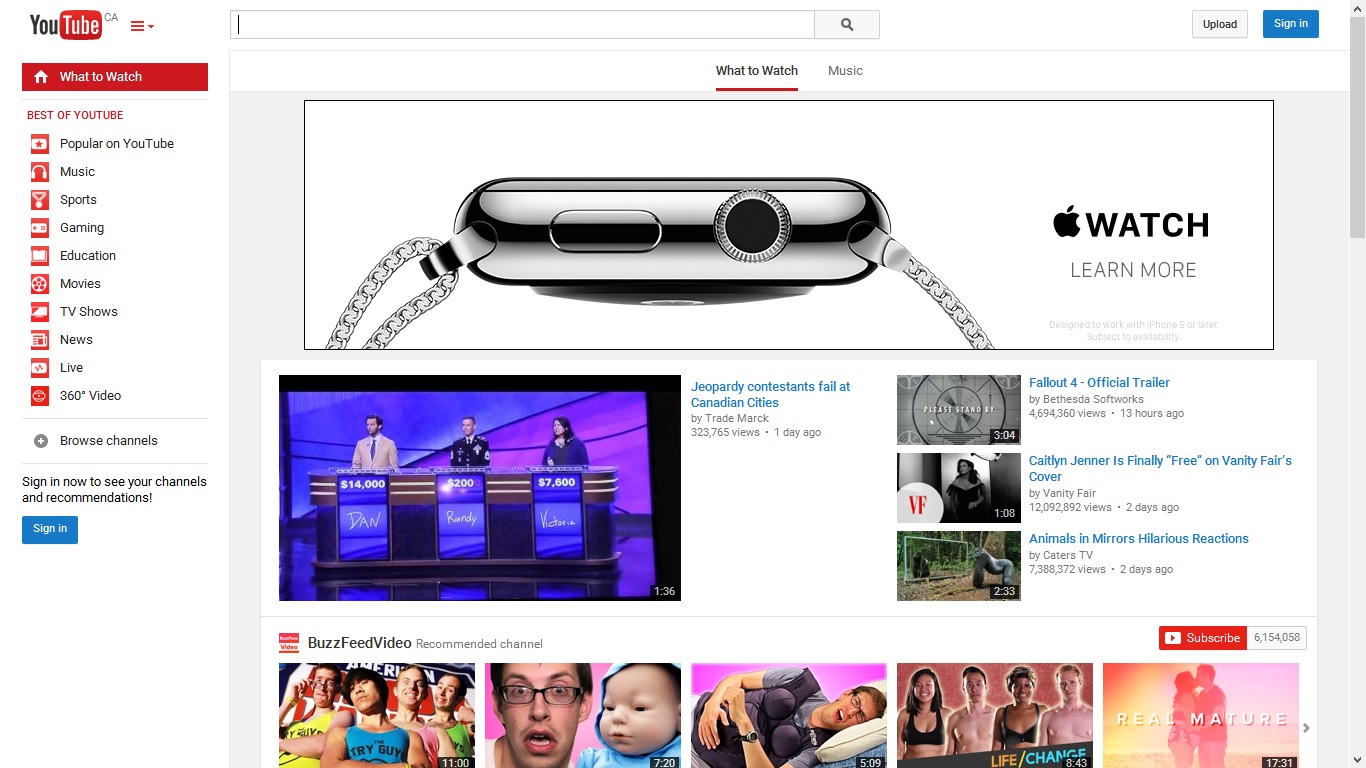Show next BuzzFeedVideo videos with right chevron
This screenshot has height=768, width=1366.
[x=1306, y=728]
